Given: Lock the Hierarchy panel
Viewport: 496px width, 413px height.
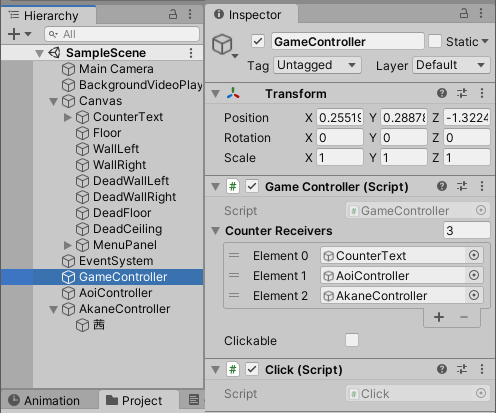Looking at the screenshot, I should tap(173, 14).
